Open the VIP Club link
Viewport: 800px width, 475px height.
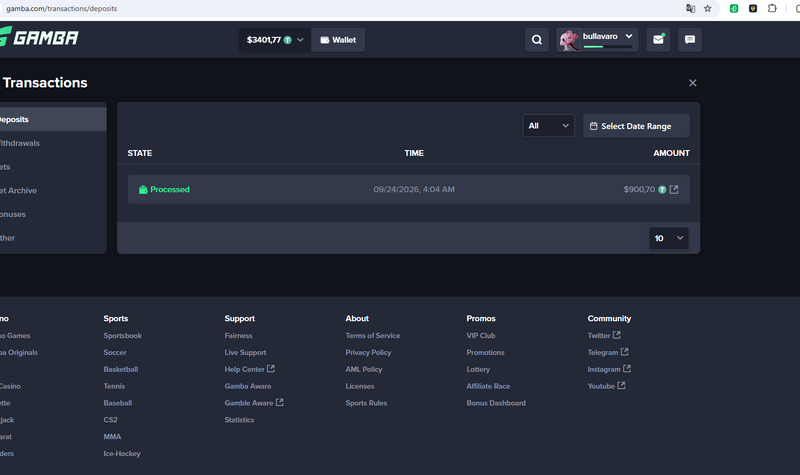(x=481, y=335)
